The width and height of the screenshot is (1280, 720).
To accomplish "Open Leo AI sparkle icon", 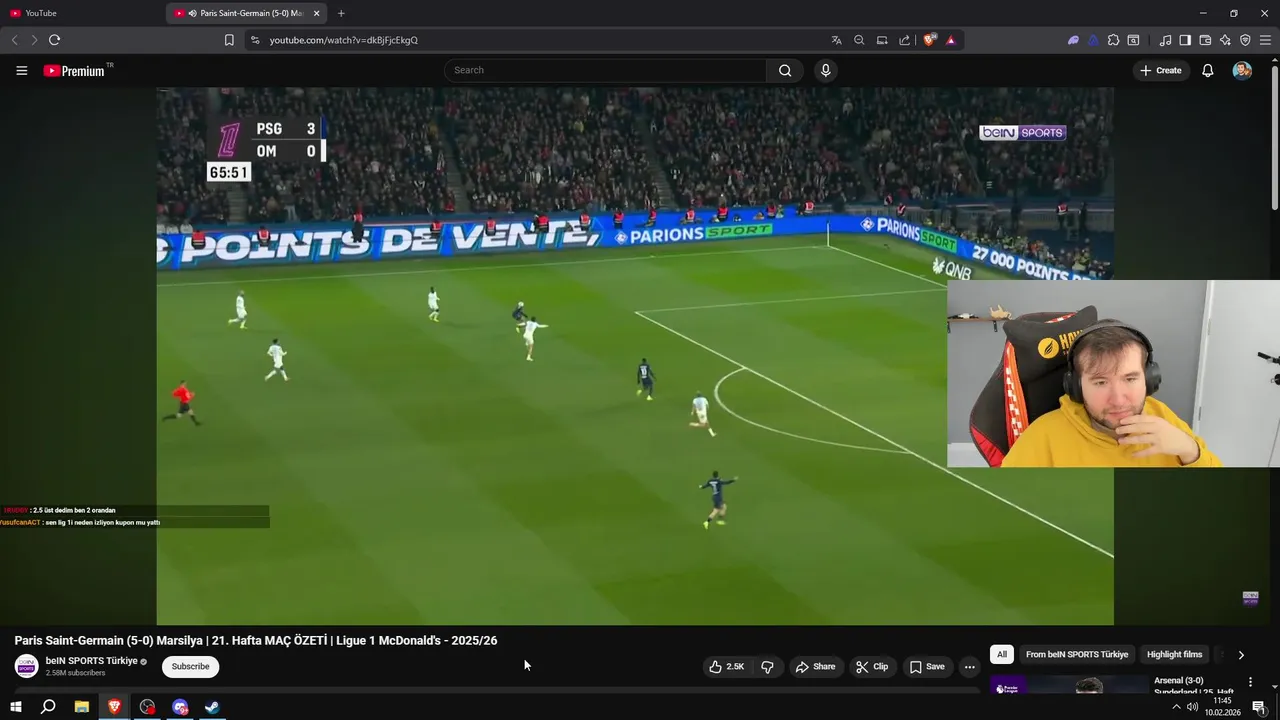I will 1225,40.
